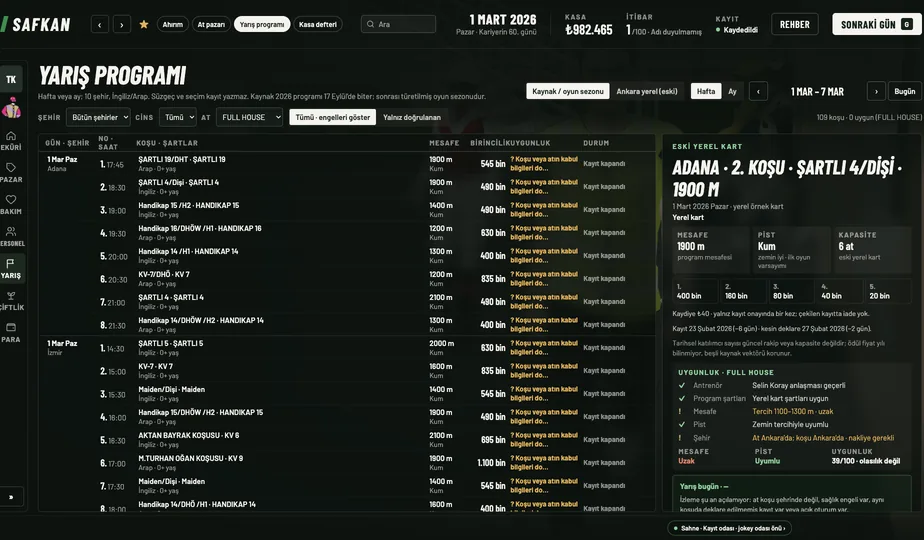Click the KOŞU · ŞARTLAR column header
924x540 pixels.
click(167, 143)
